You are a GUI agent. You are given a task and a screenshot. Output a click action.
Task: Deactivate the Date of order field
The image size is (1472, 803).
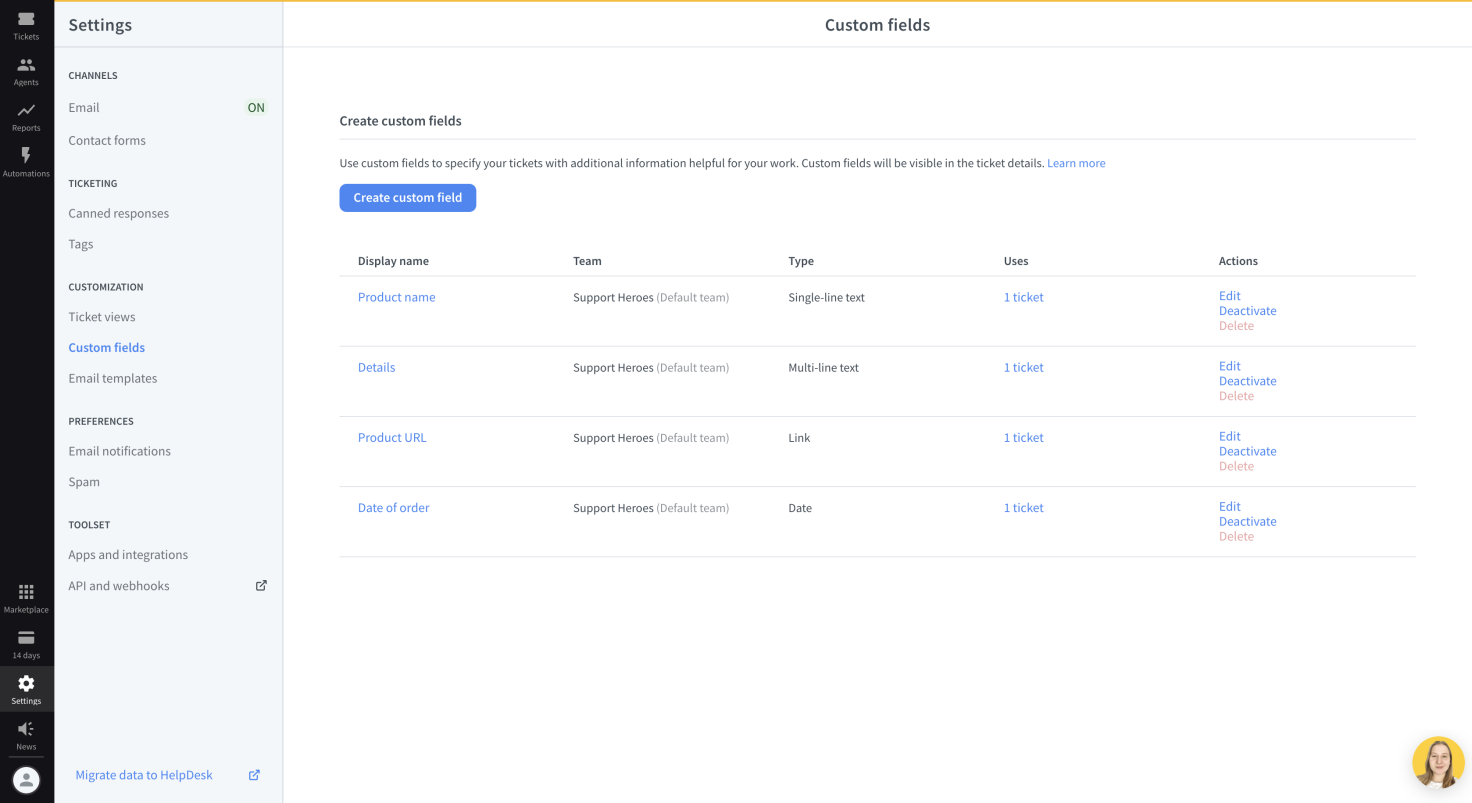(1248, 521)
